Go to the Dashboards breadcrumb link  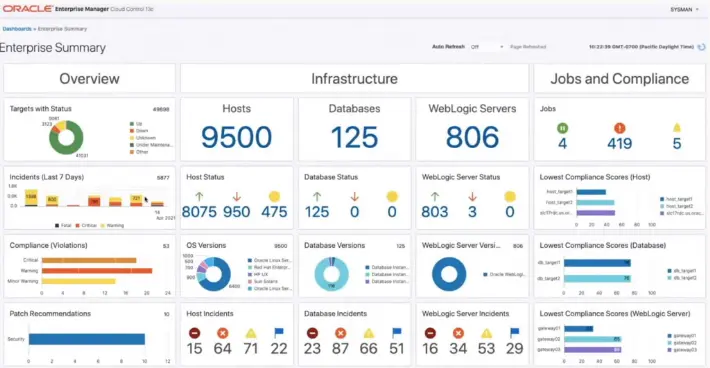point(17,29)
